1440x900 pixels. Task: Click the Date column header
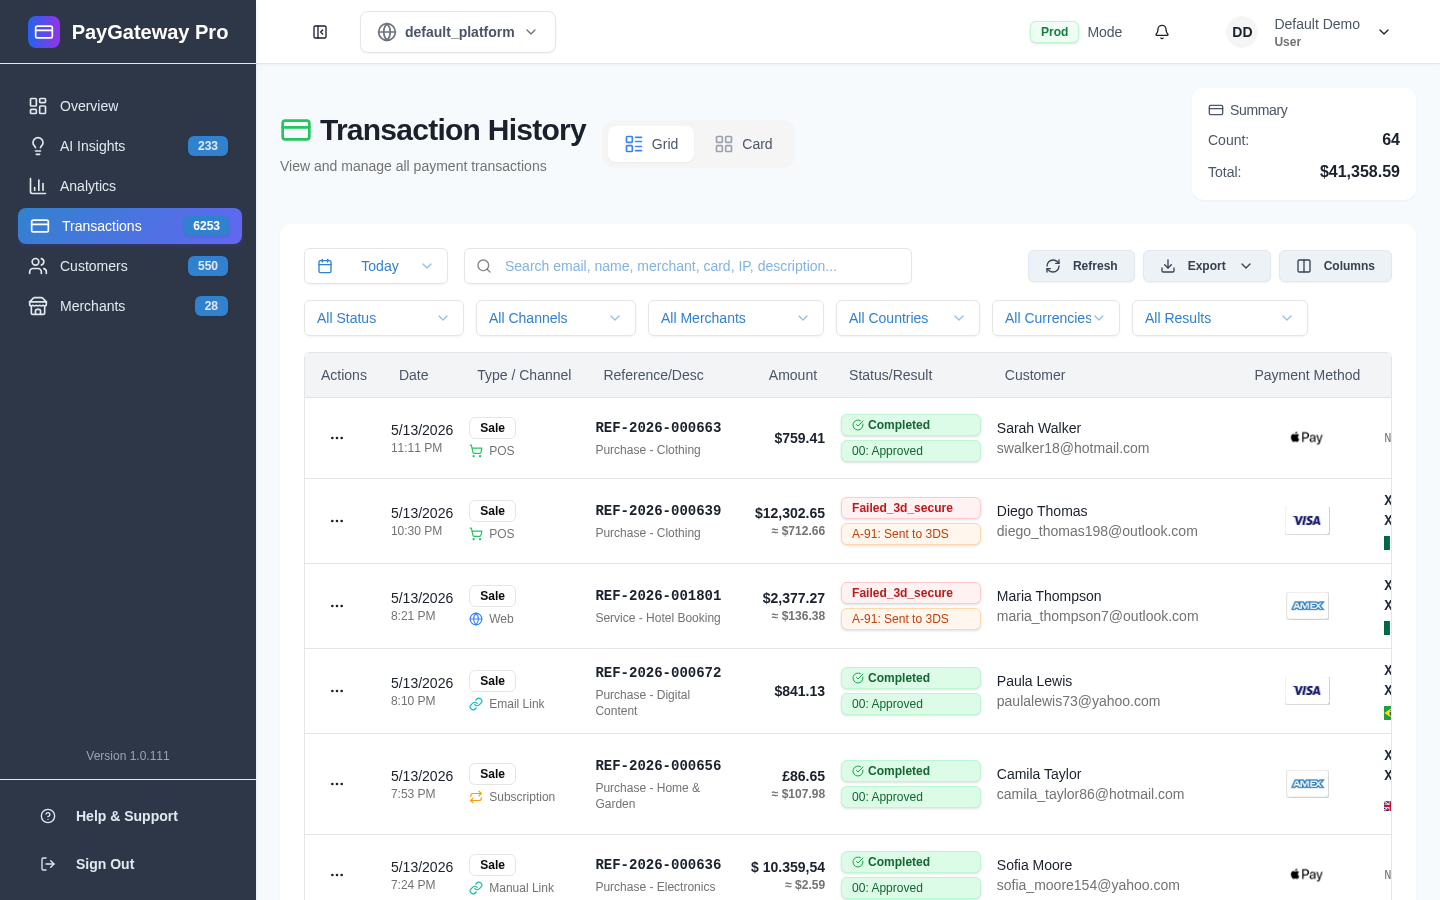coord(413,375)
